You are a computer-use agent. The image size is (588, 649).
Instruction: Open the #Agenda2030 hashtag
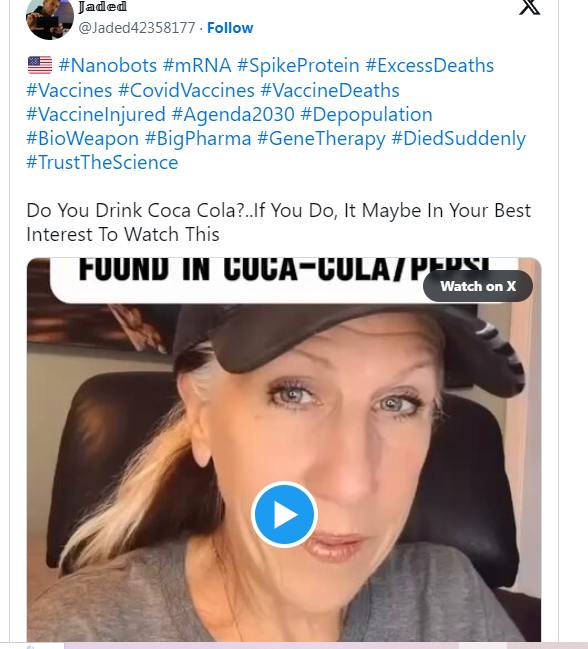[x=233, y=114]
